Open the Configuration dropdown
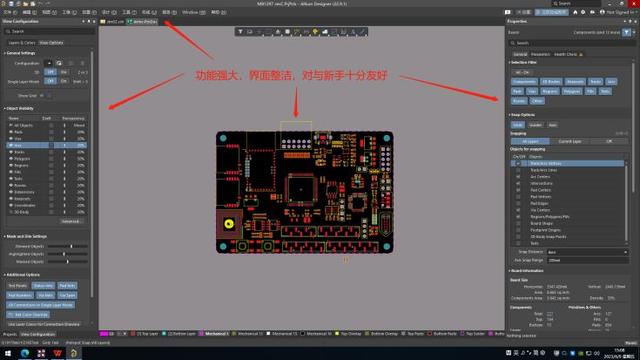This screenshot has height=360, width=640. (x=48, y=63)
